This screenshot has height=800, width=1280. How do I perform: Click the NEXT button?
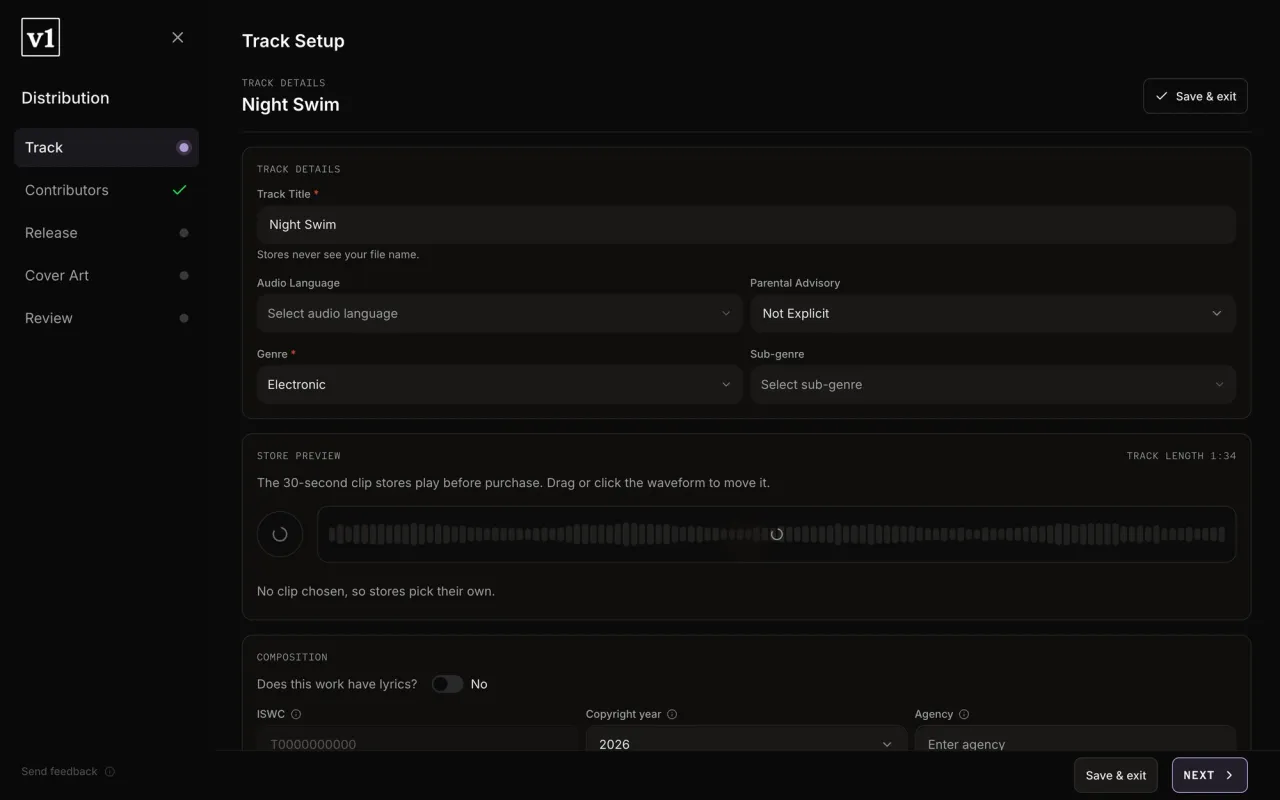[x=1209, y=775]
